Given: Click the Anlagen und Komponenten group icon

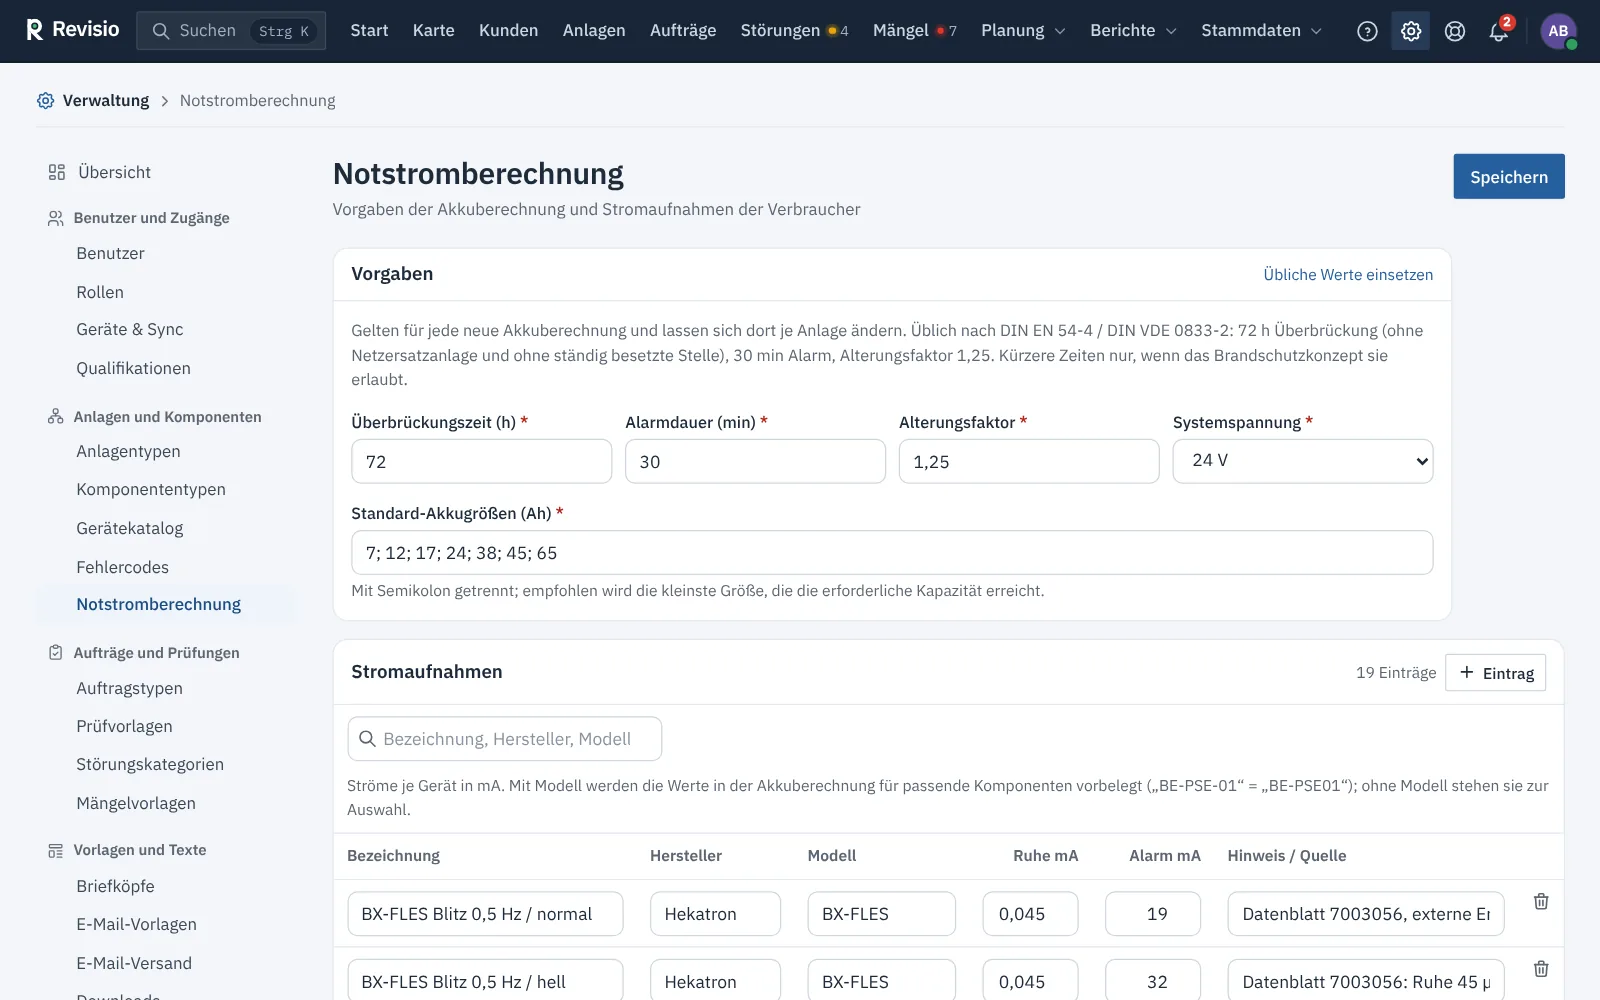Looking at the screenshot, I should point(56,416).
